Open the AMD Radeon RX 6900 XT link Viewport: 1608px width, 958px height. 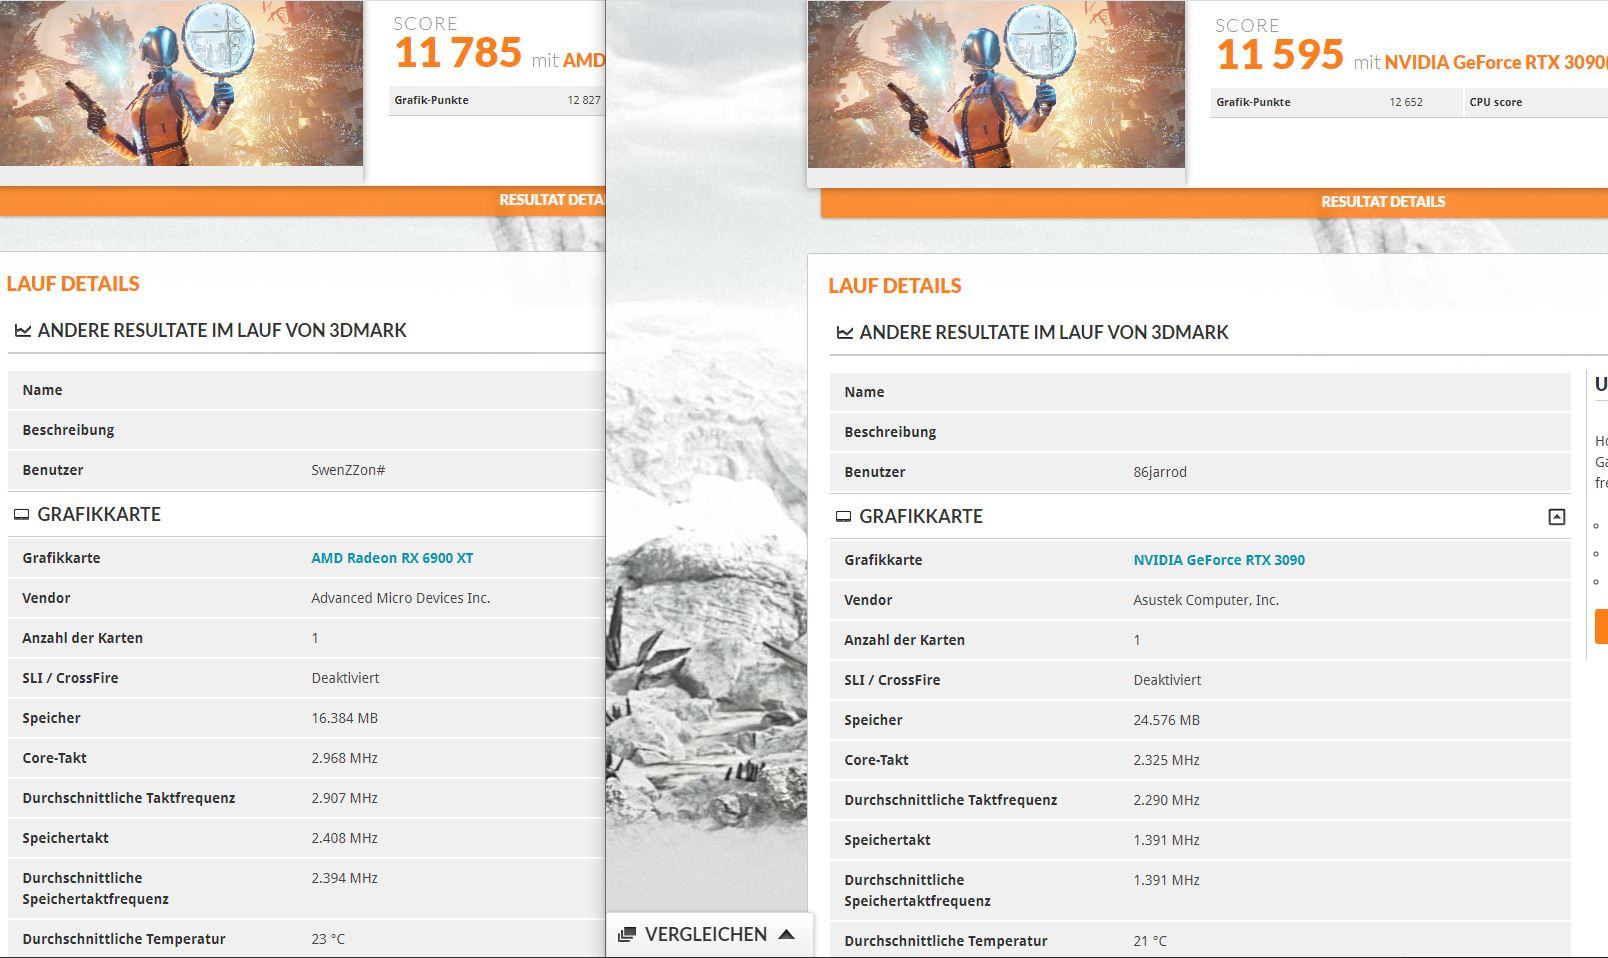coord(392,558)
